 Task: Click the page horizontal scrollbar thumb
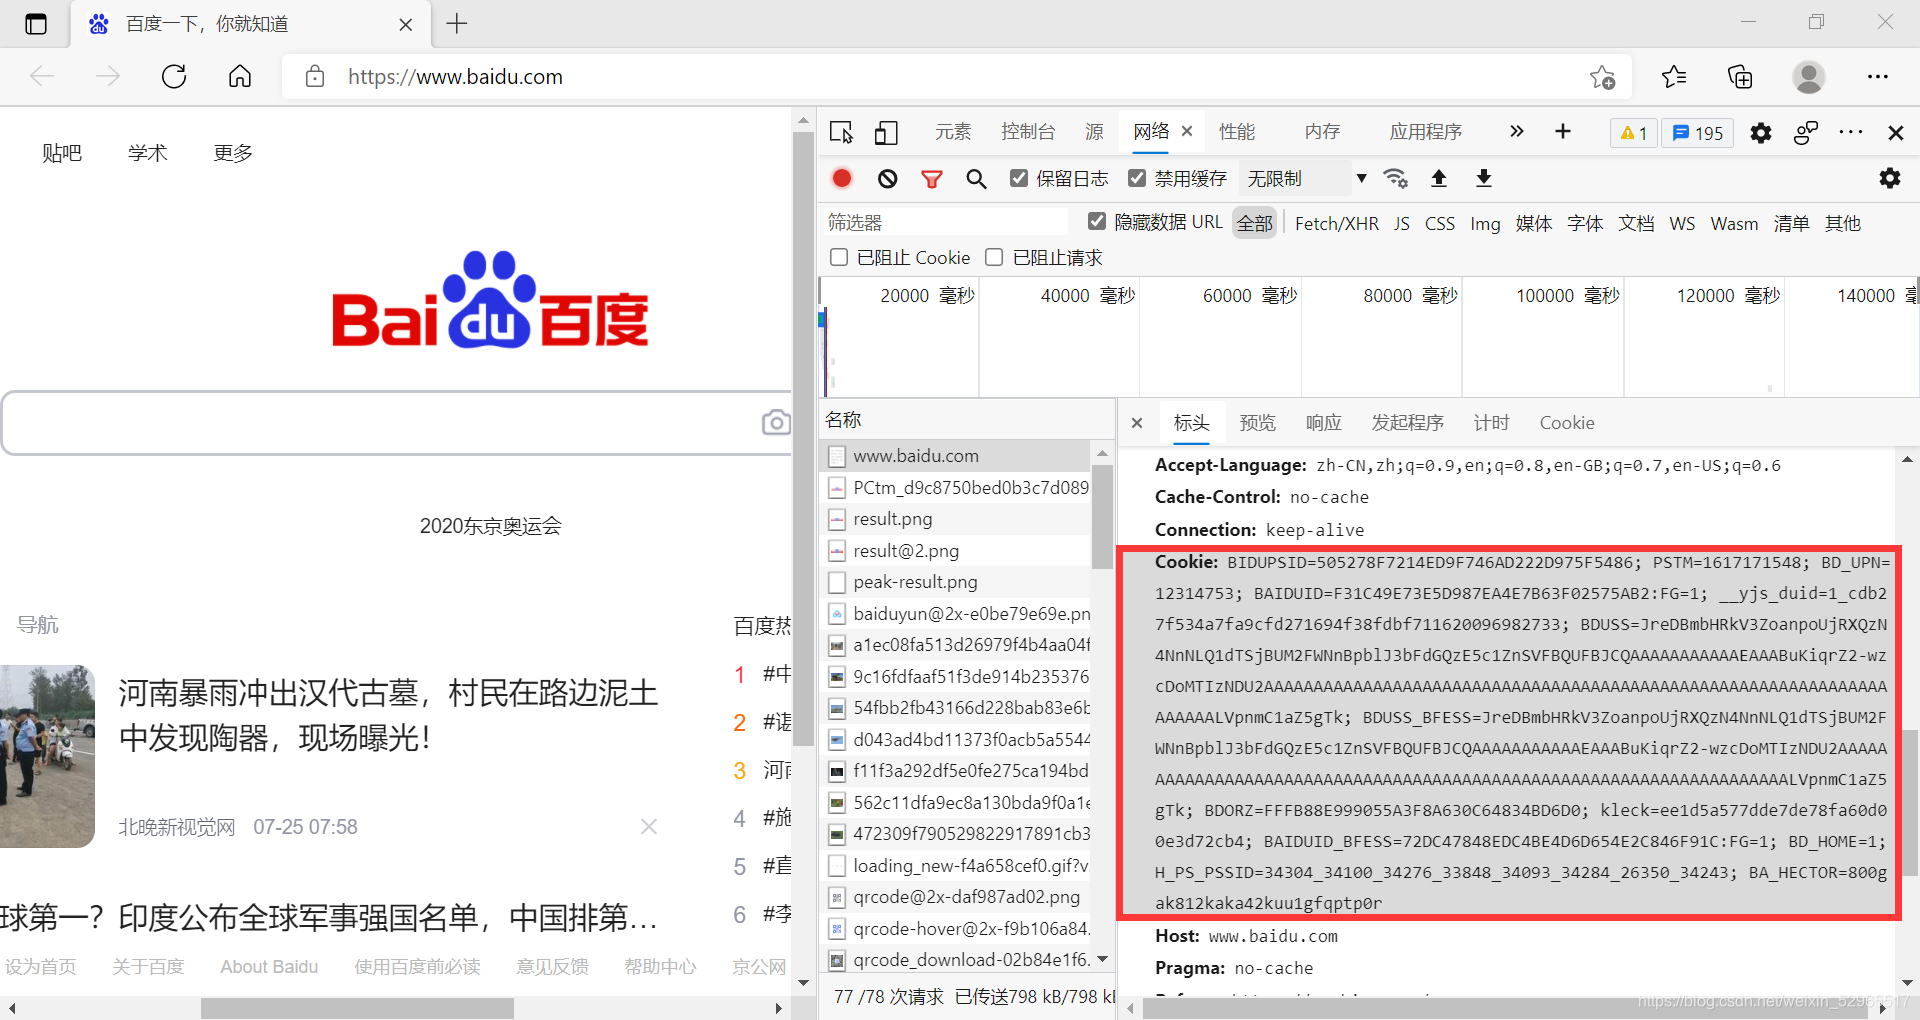pyautogui.click(x=357, y=1008)
